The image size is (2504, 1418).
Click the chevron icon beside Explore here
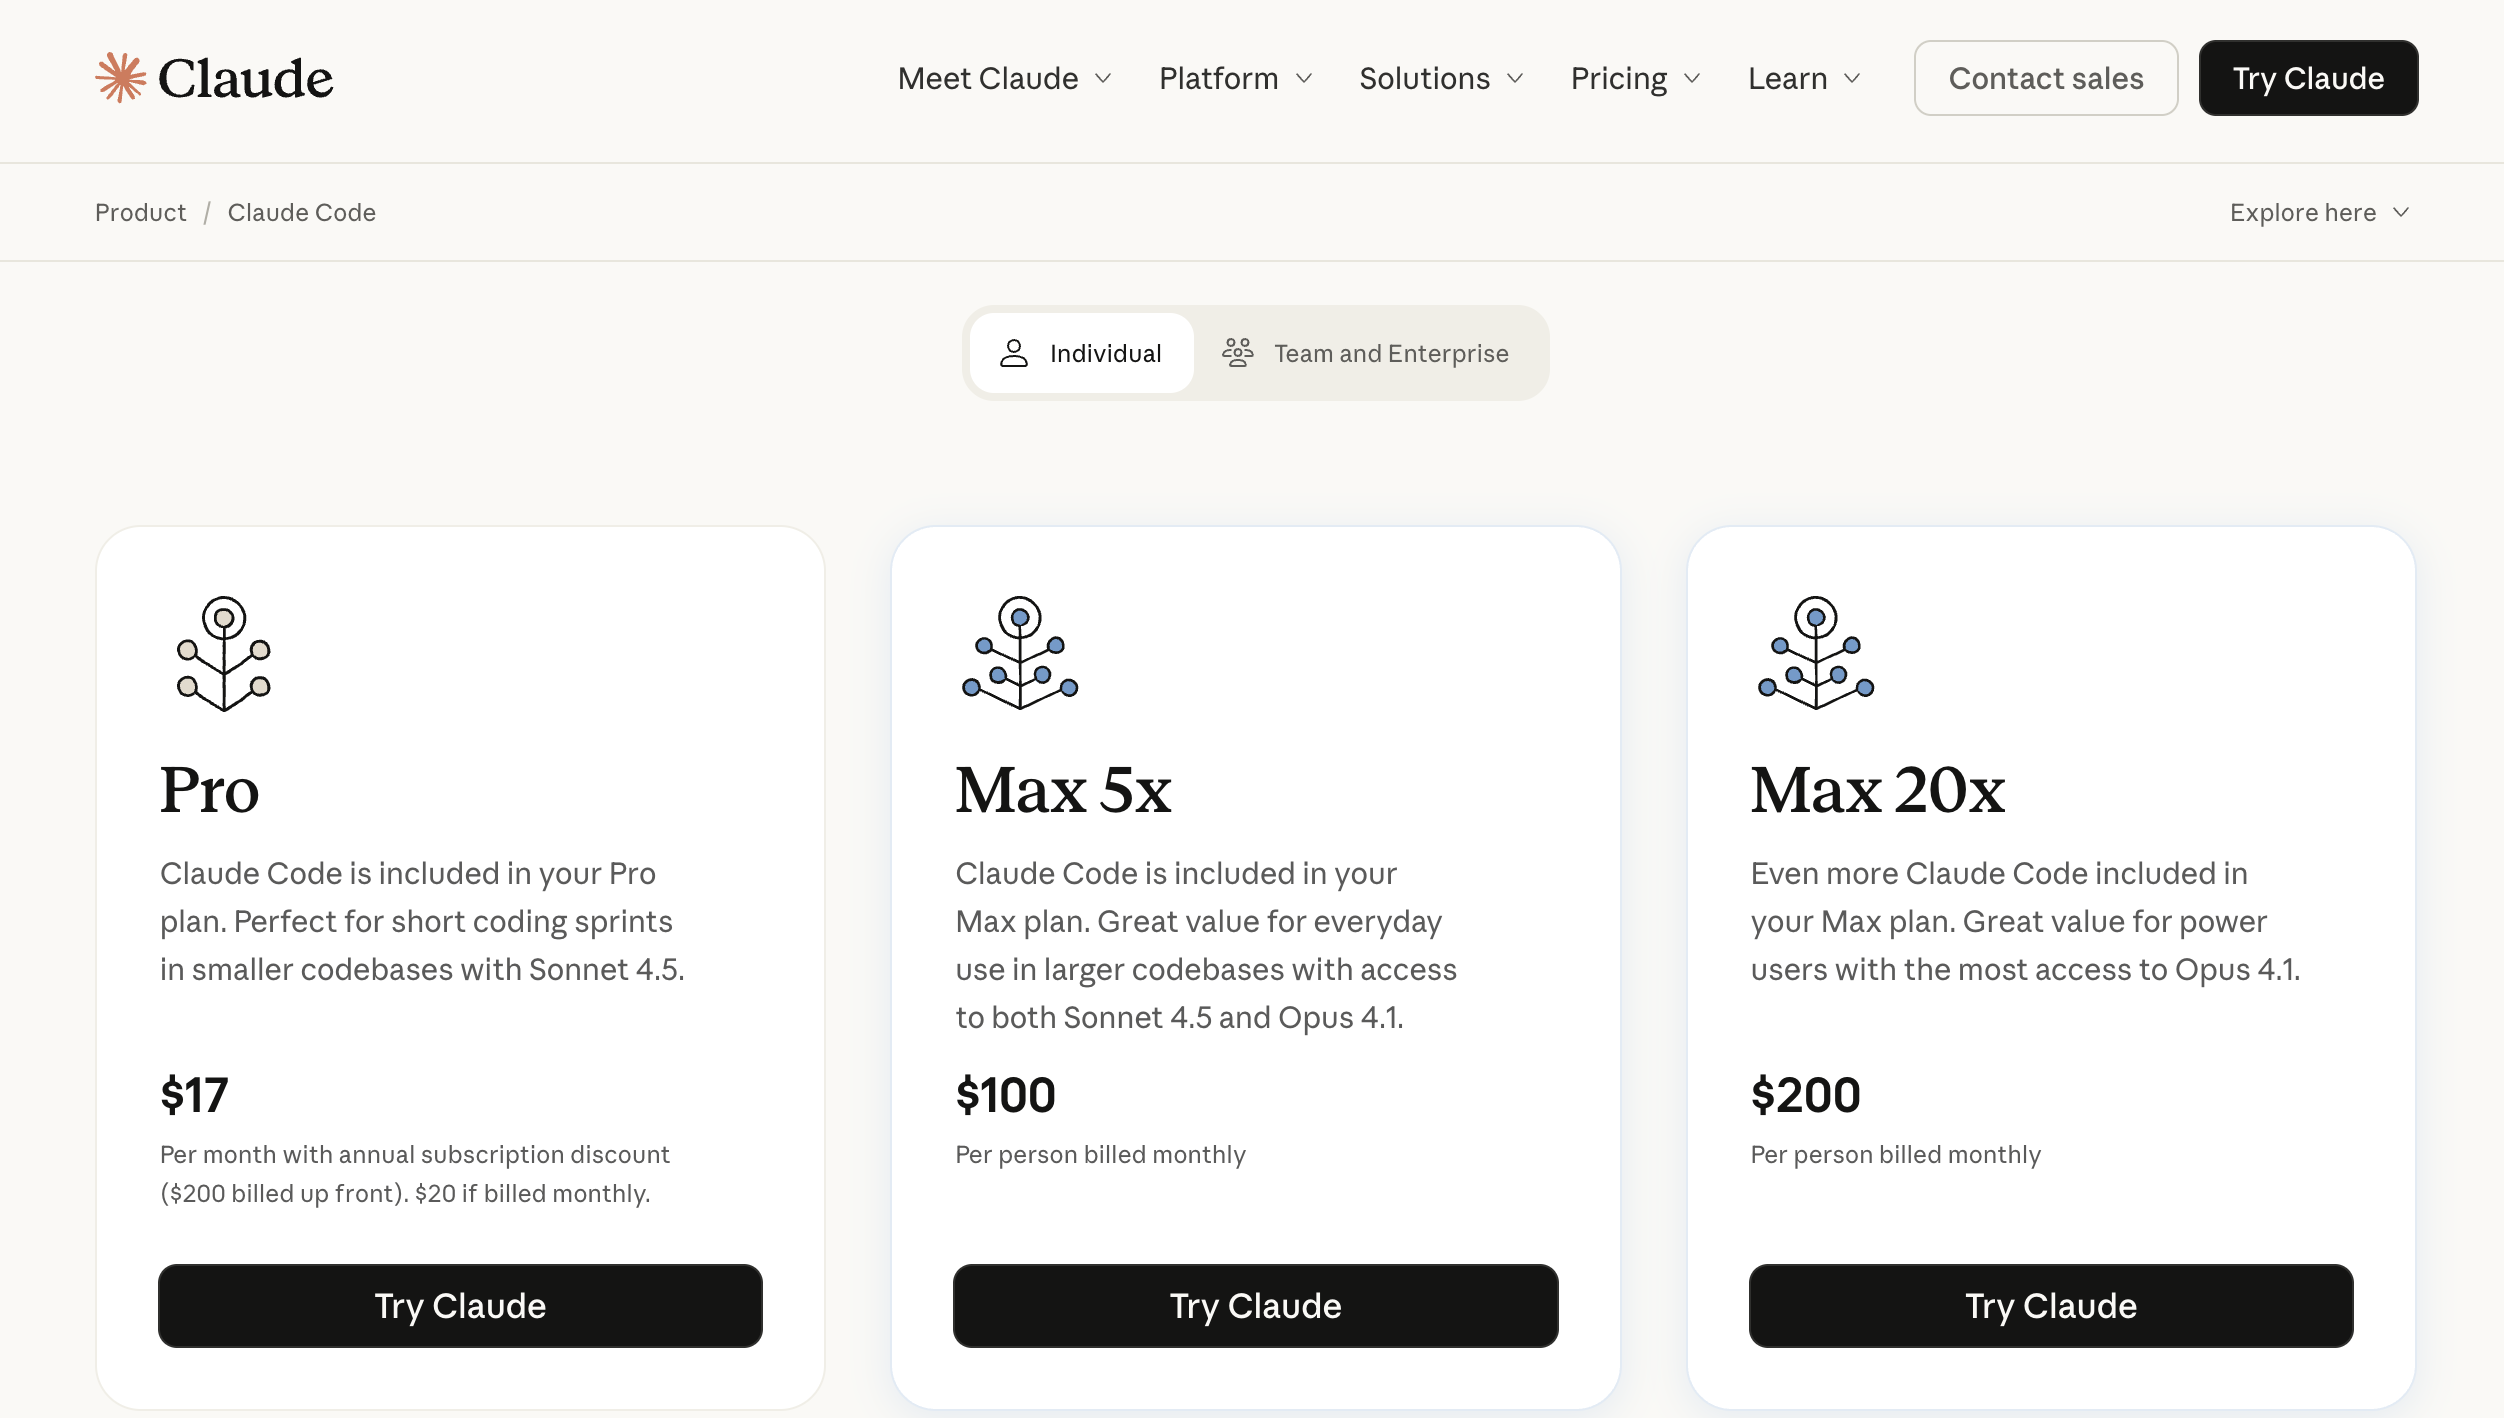pyautogui.click(x=2401, y=213)
